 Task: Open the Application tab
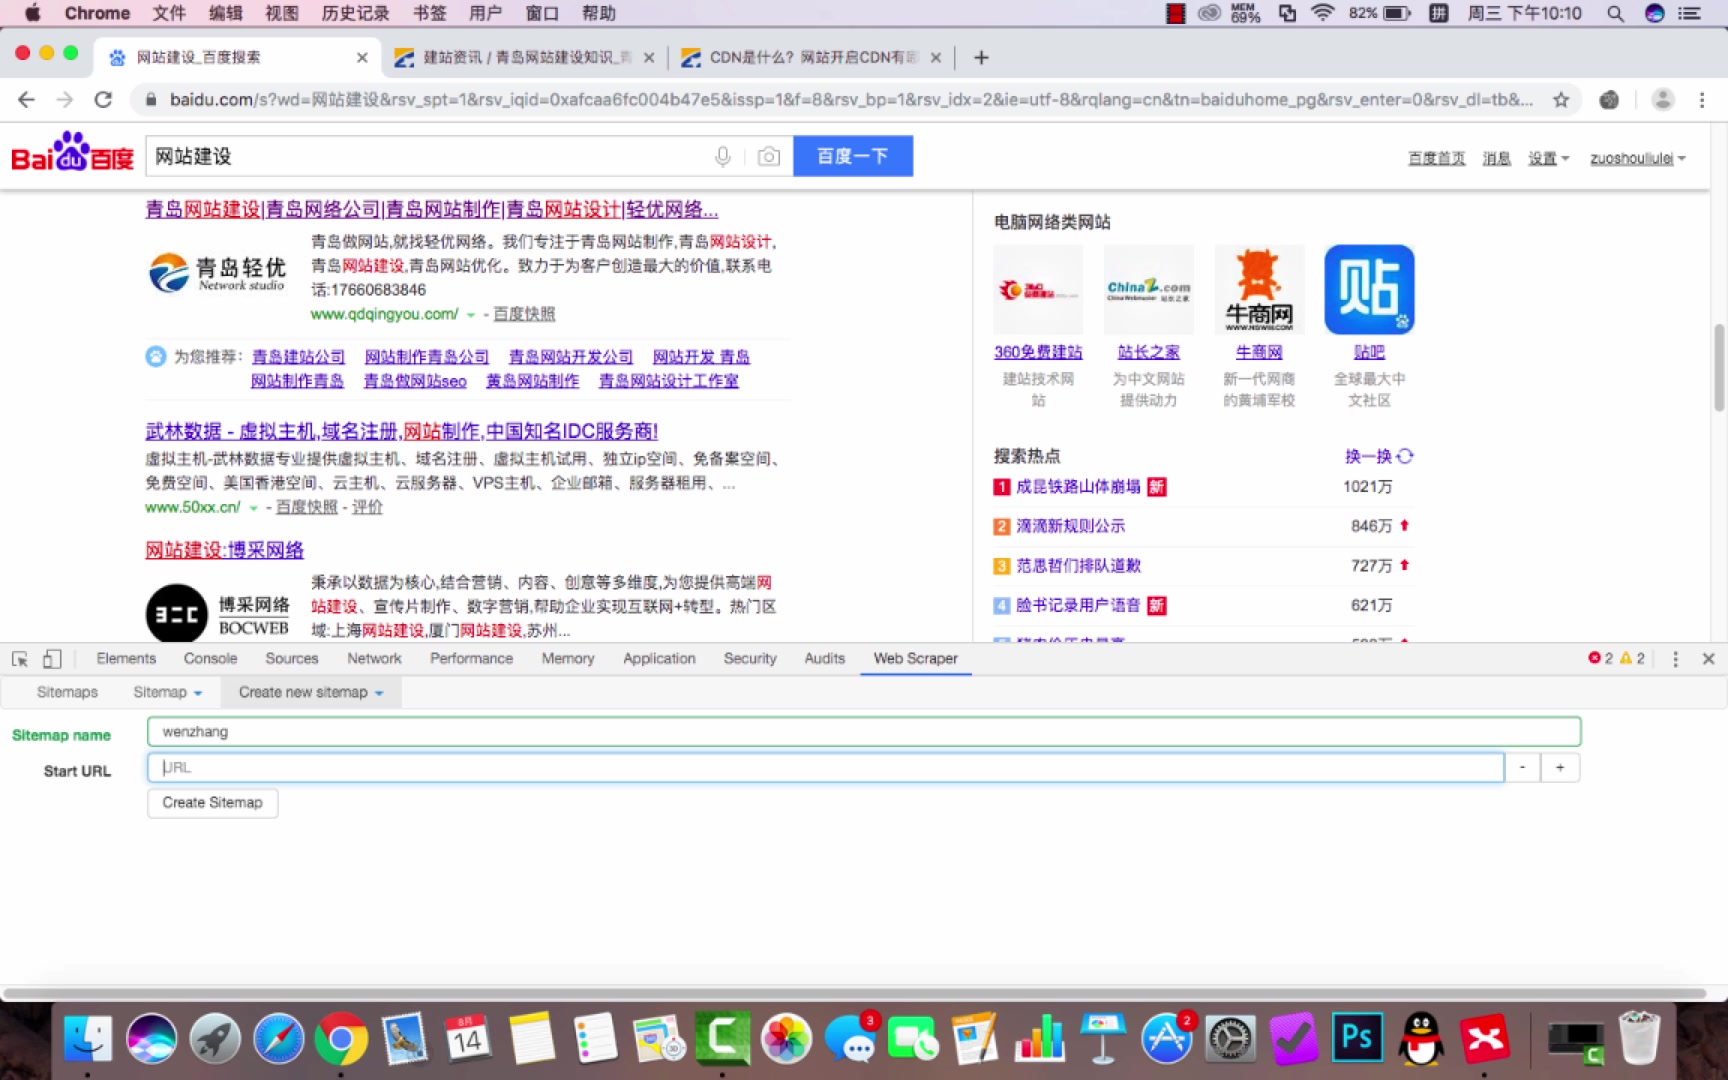(659, 658)
